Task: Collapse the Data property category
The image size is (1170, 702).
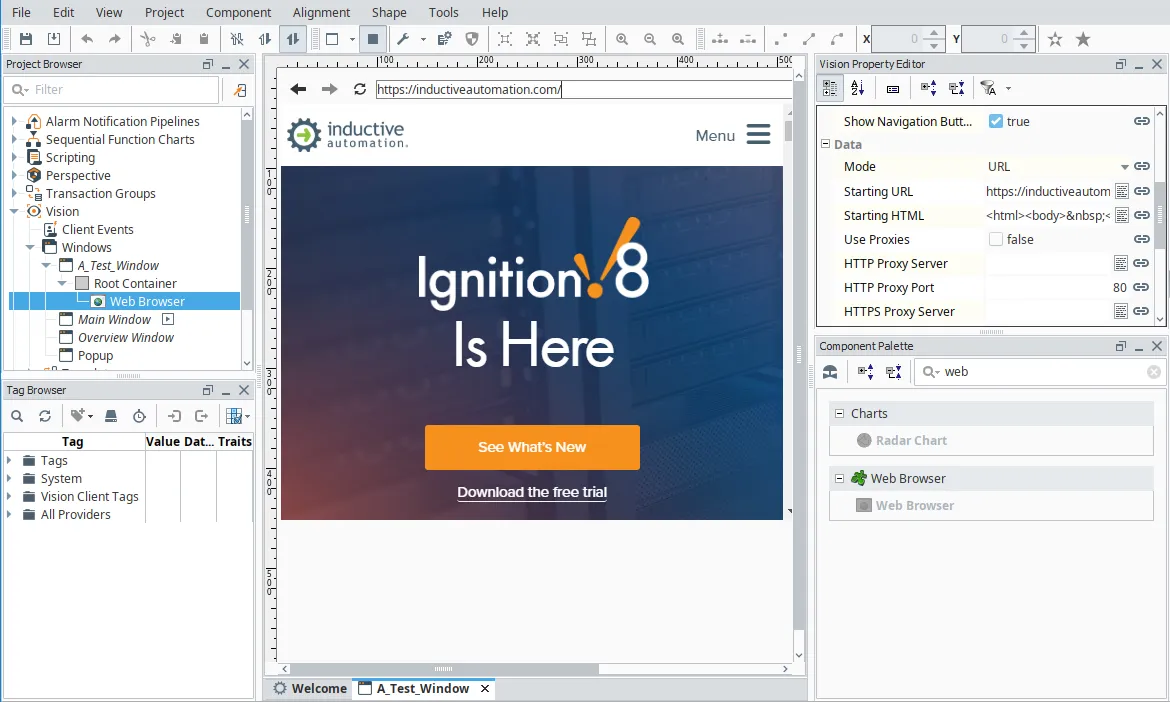Action: (826, 144)
